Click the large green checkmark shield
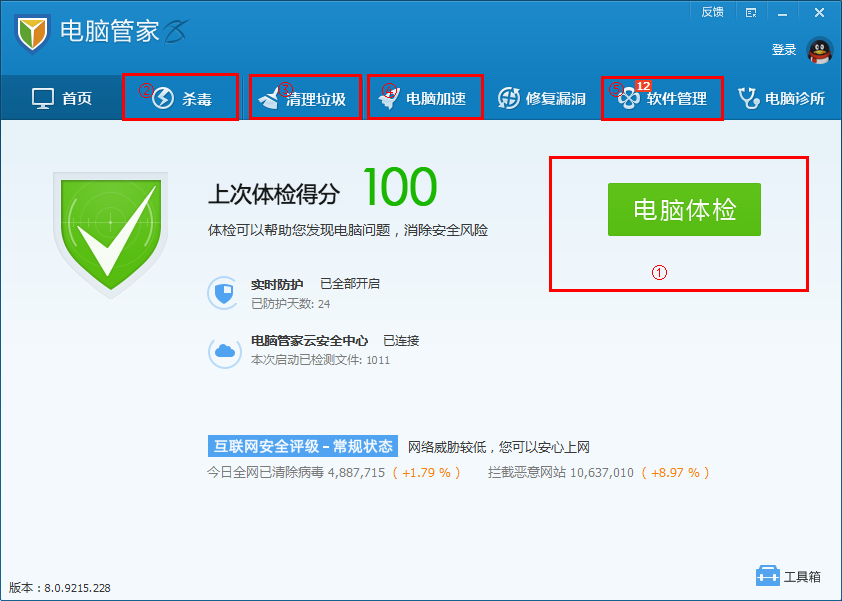This screenshot has width=842, height=601. click(x=111, y=235)
